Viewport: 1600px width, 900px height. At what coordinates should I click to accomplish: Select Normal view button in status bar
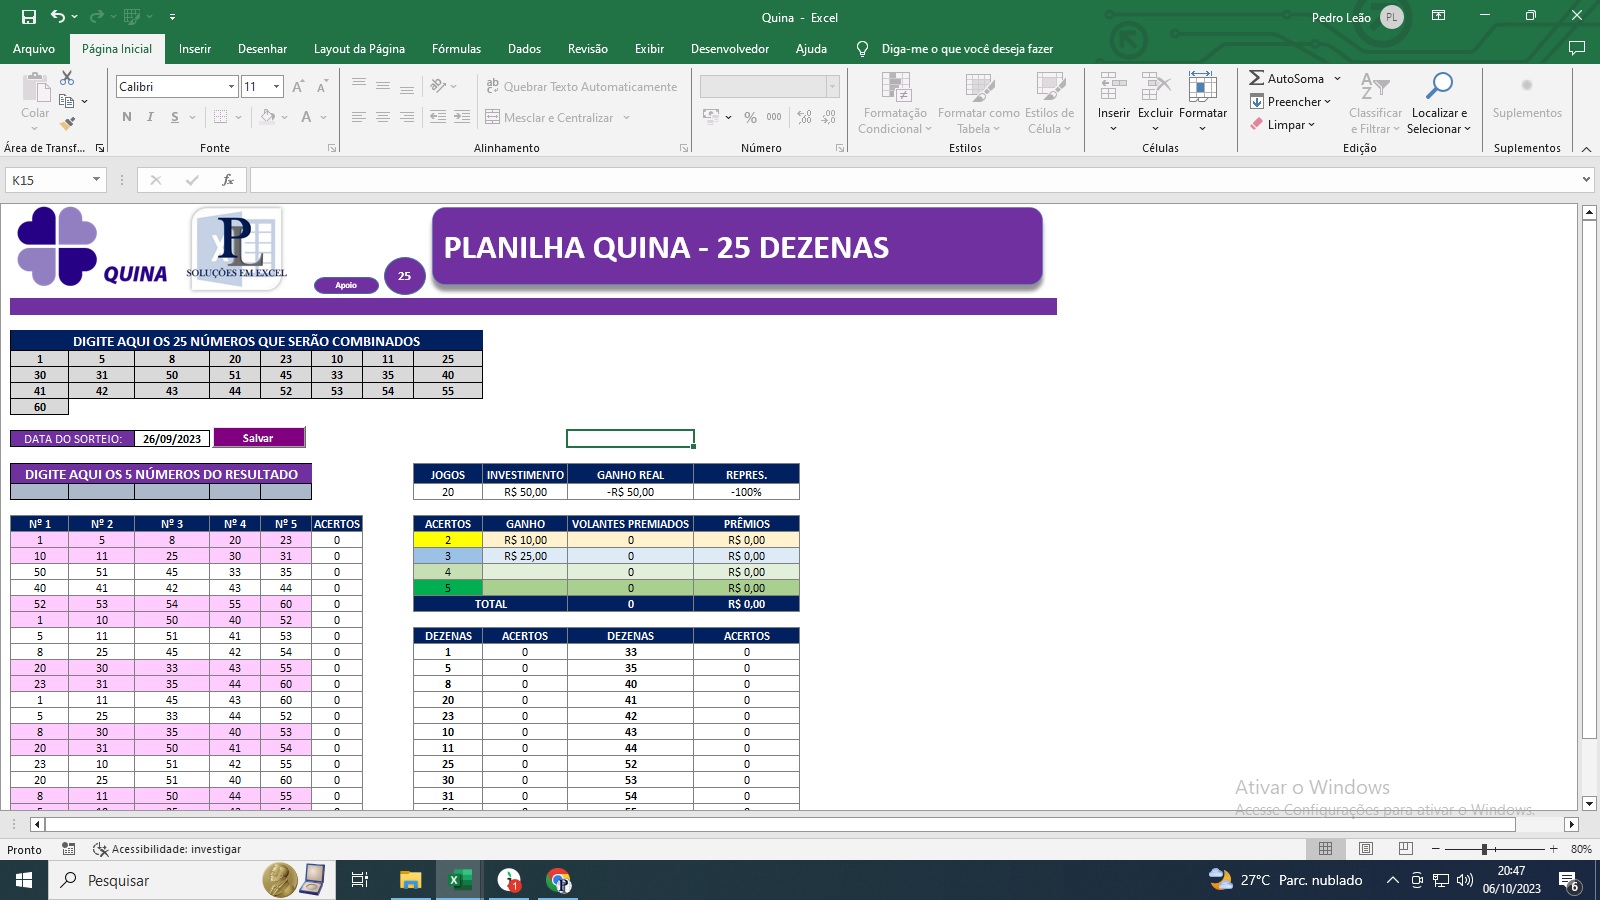pyautogui.click(x=1326, y=849)
